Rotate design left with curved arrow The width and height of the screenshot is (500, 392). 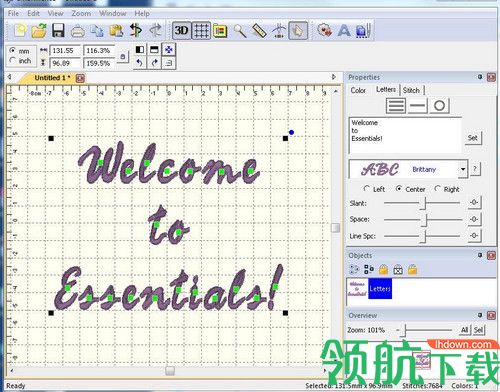coord(140,63)
